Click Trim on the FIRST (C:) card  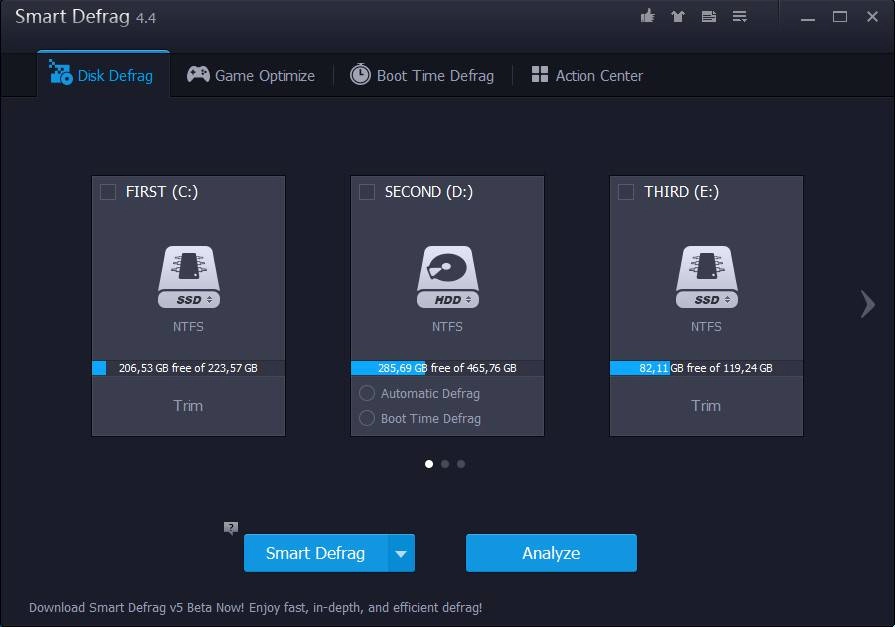point(188,405)
